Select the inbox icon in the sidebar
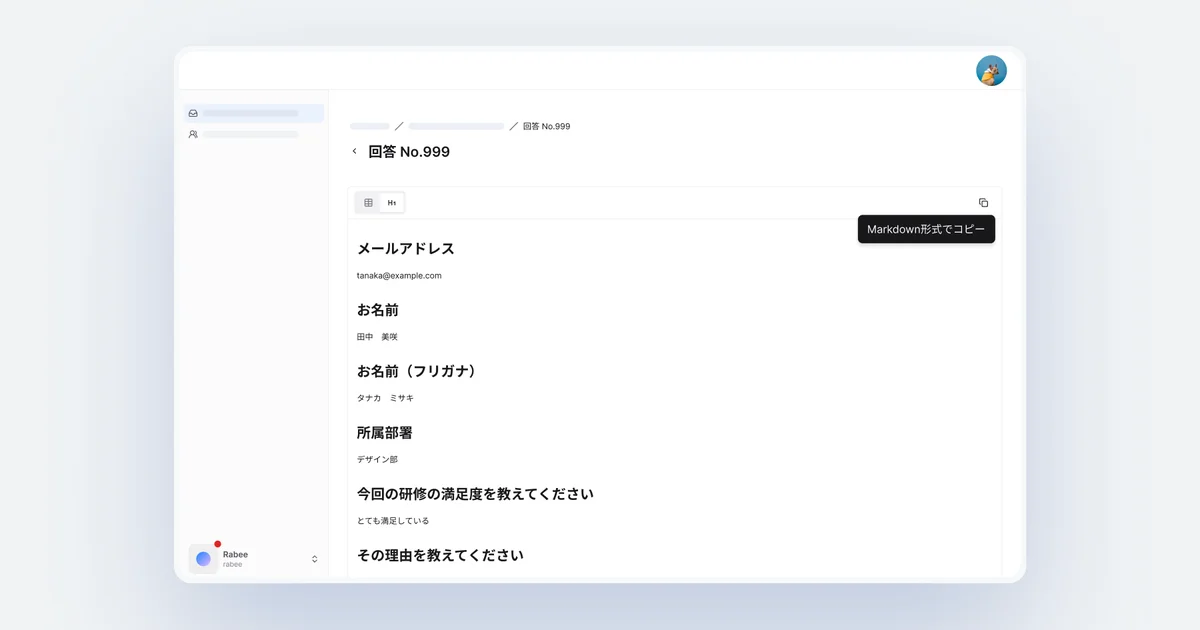The width and height of the screenshot is (1200, 630). click(193, 113)
